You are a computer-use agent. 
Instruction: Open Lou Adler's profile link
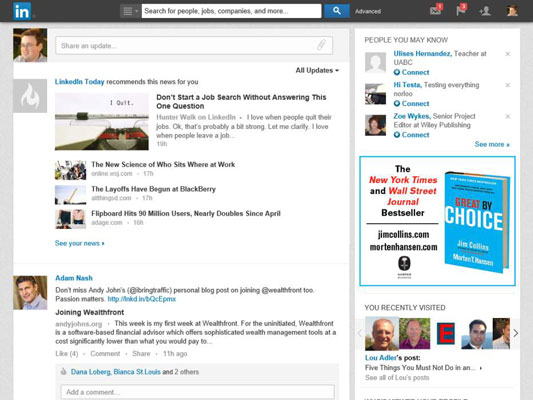pos(380,358)
